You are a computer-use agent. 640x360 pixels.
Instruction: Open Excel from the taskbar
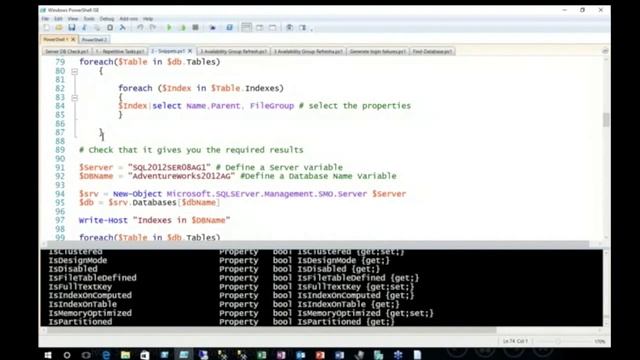coord(262,355)
